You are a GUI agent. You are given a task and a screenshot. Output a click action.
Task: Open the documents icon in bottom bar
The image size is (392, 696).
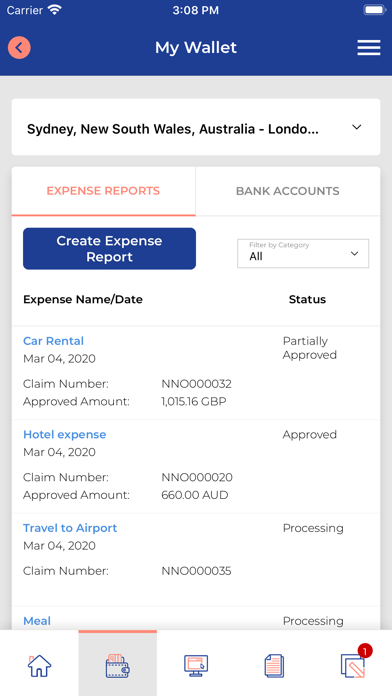[274, 666]
